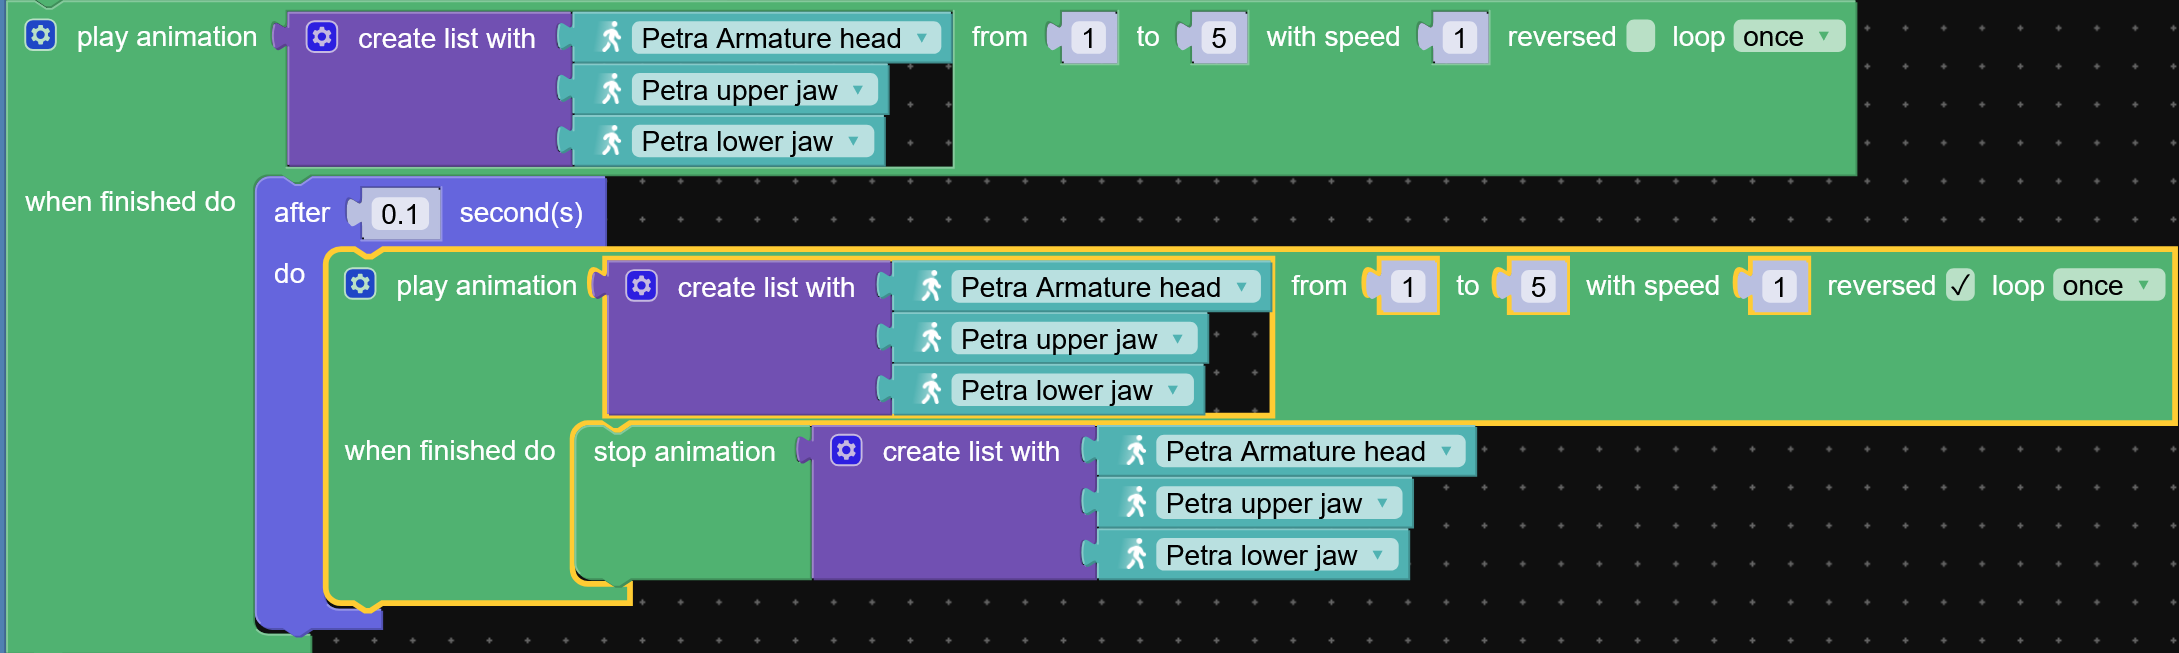Viewport: 2179px width, 653px height.
Task: Click object icon beside stop animation's Petra upper jaw
Action: (x=1136, y=503)
